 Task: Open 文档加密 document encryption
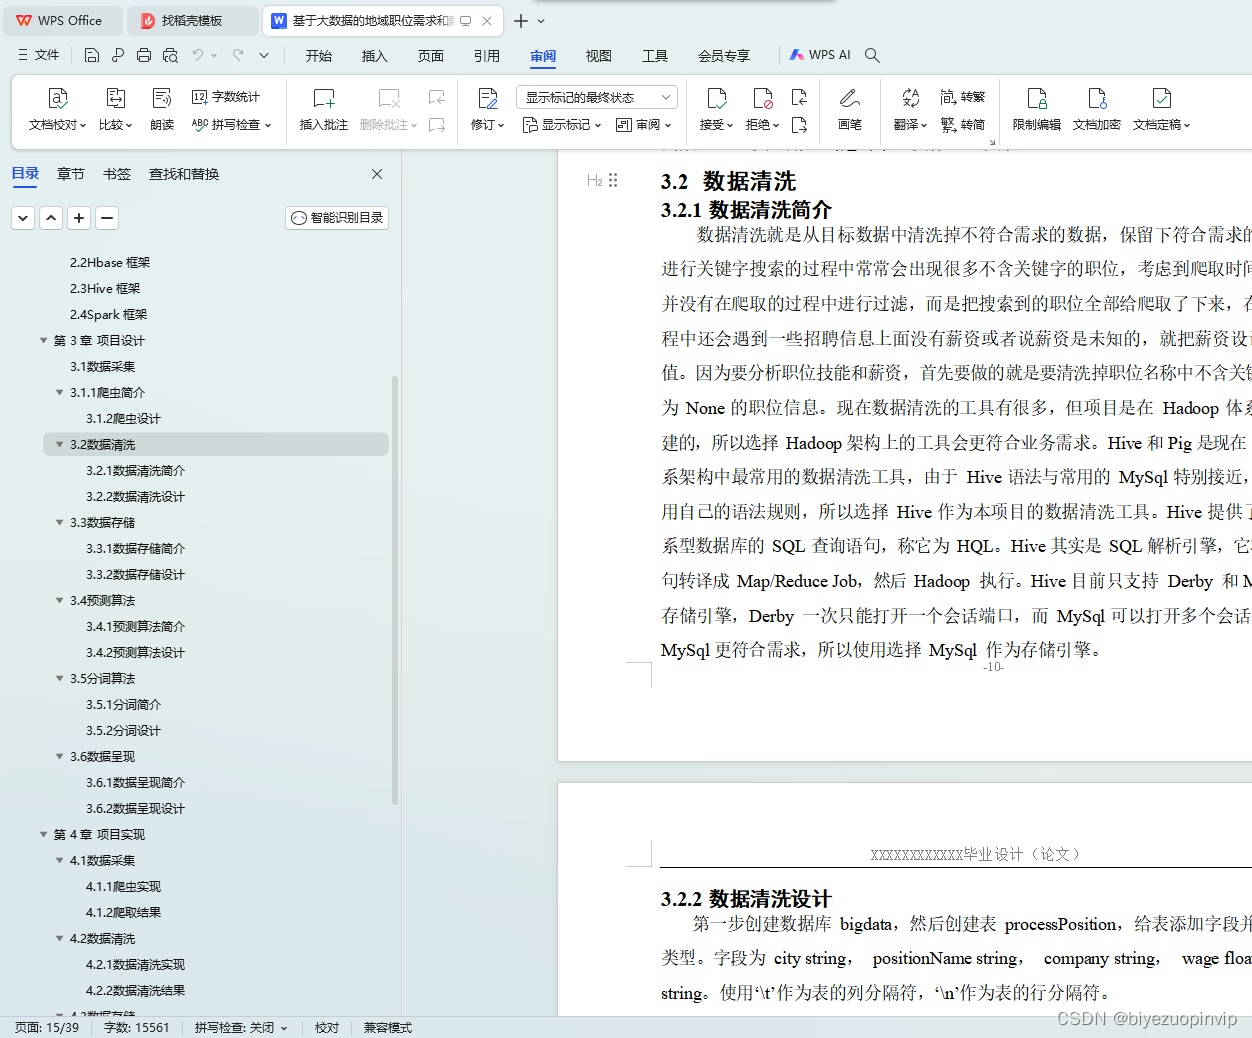pyautogui.click(x=1096, y=108)
